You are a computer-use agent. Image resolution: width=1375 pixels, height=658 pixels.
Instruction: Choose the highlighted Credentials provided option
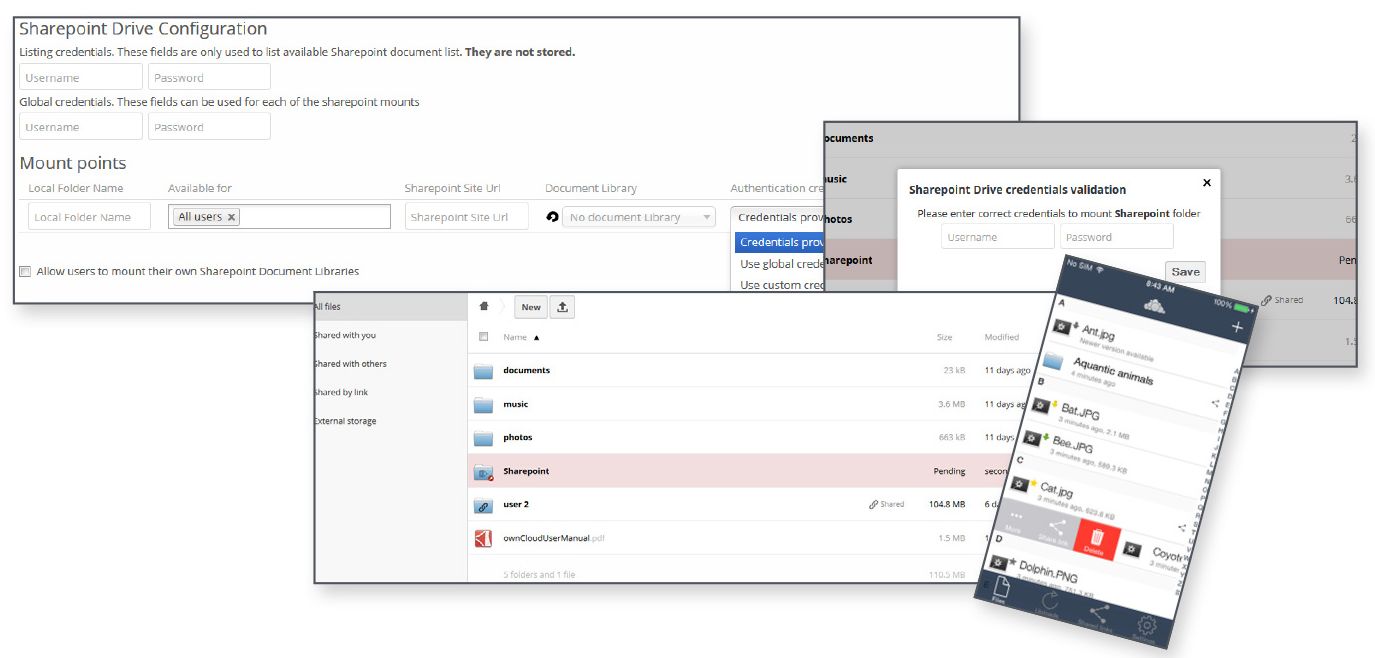tap(779, 242)
